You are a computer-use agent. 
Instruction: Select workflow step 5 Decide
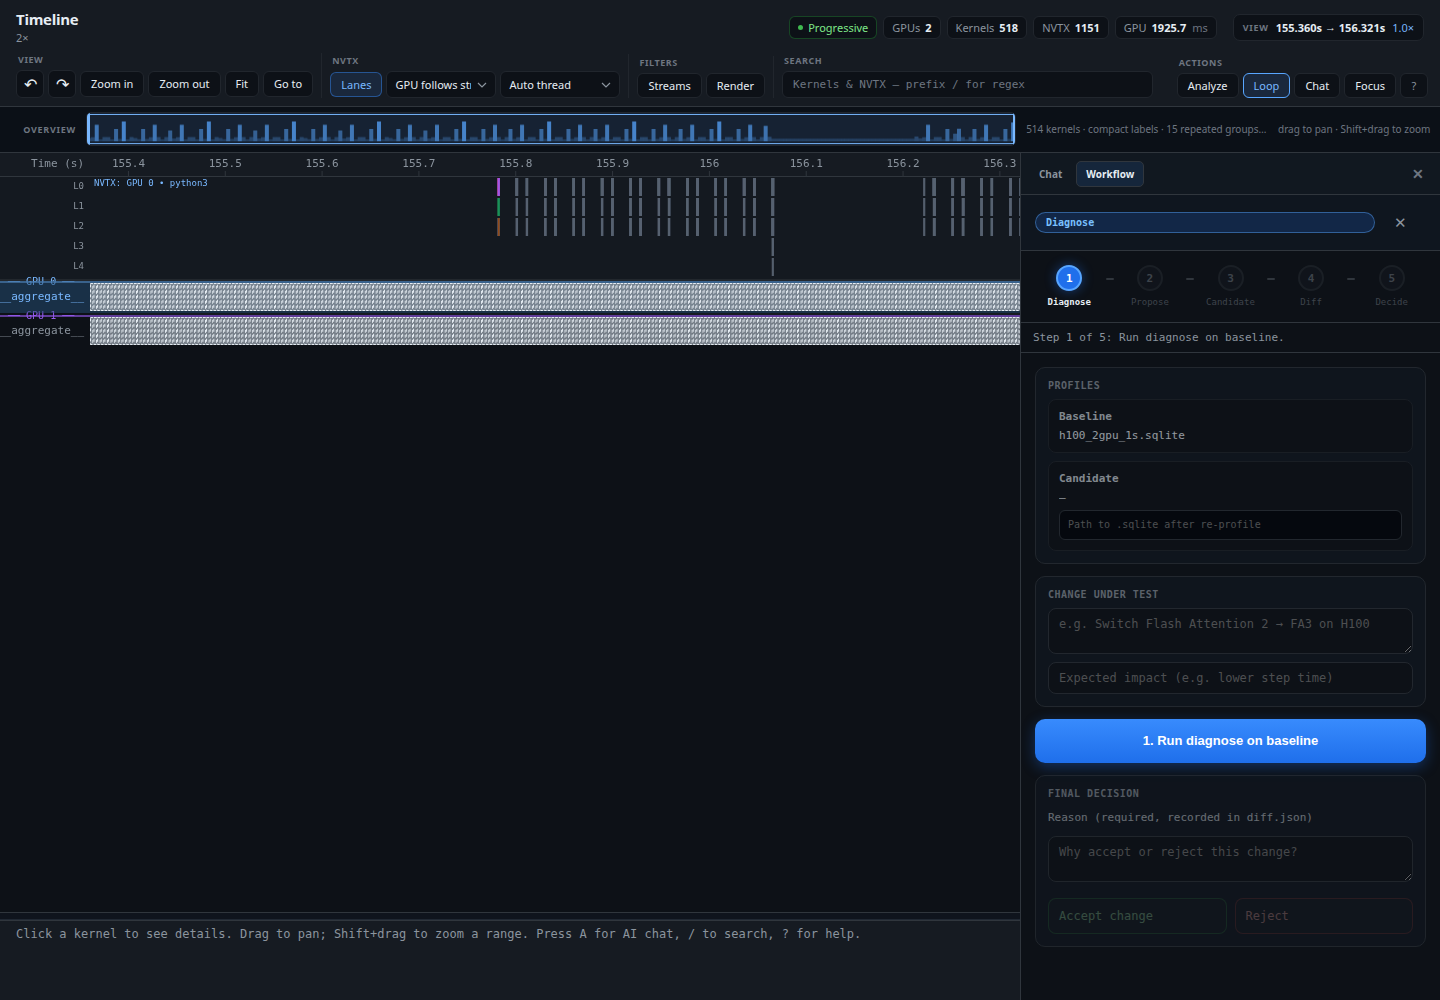click(1391, 285)
